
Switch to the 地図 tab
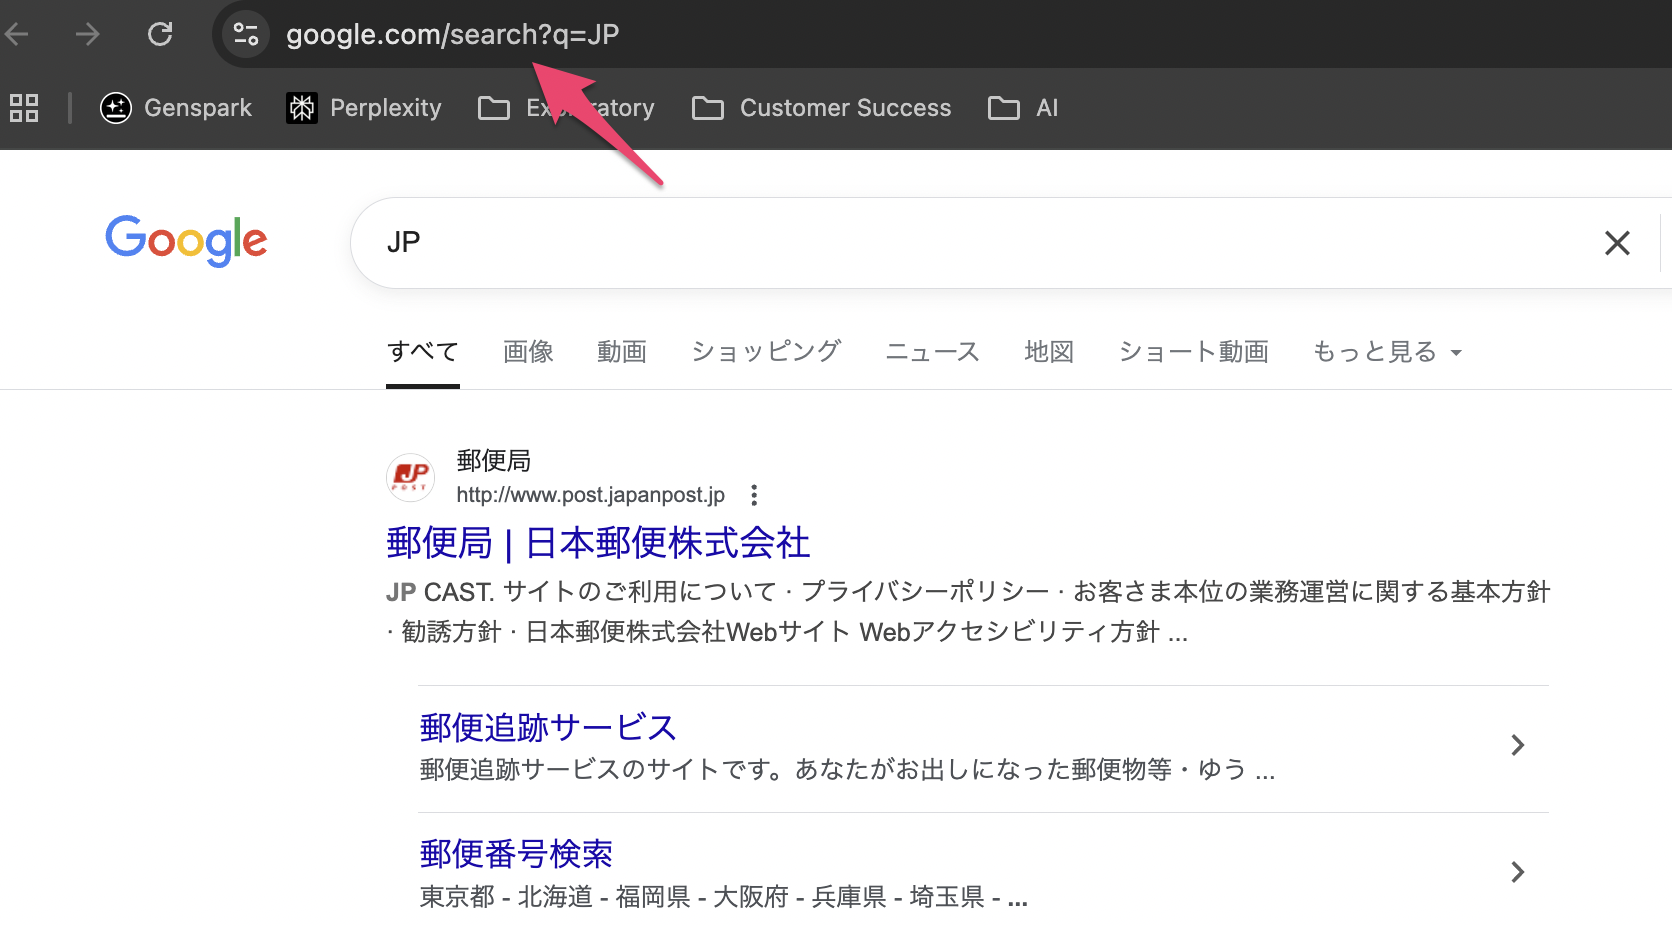[1049, 352]
